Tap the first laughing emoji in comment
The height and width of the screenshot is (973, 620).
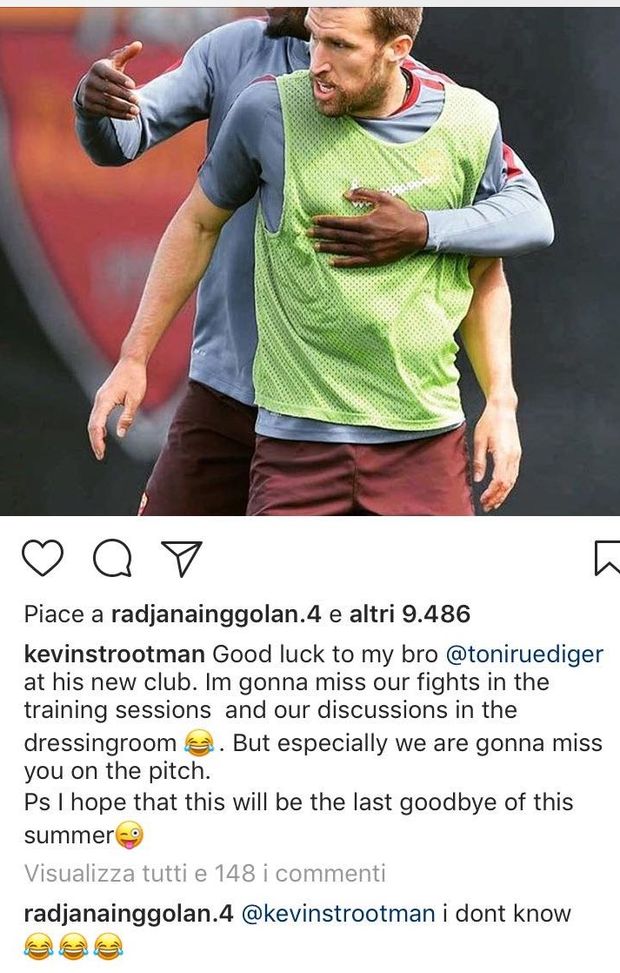tap(38, 948)
